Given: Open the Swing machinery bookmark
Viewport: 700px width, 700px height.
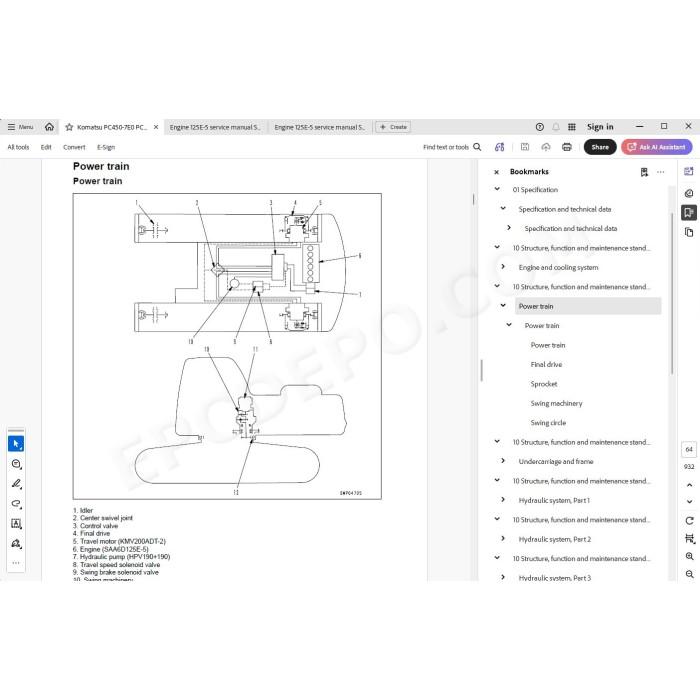Looking at the screenshot, I should click(x=556, y=403).
